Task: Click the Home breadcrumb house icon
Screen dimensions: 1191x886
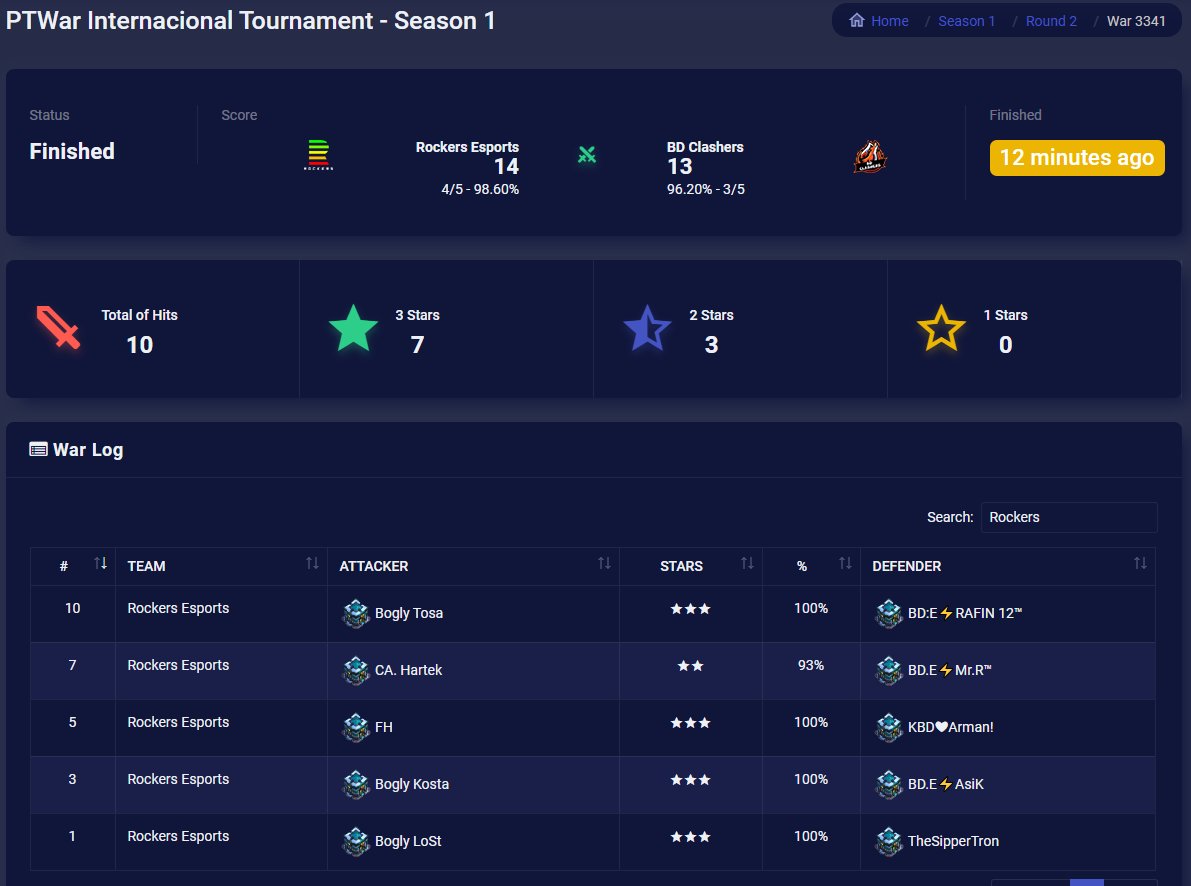Action: coord(857,21)
